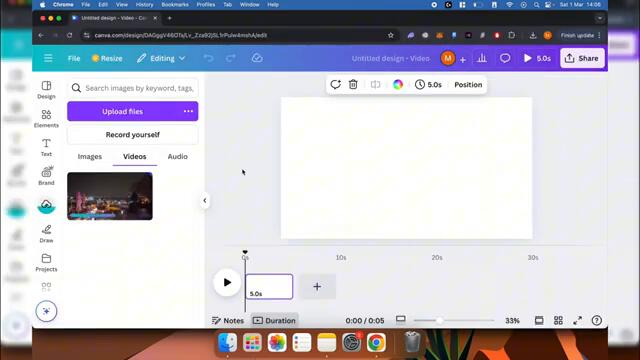Open the Elements sidebar panel
Screen dimensions: 640x360
click(46, 119)
